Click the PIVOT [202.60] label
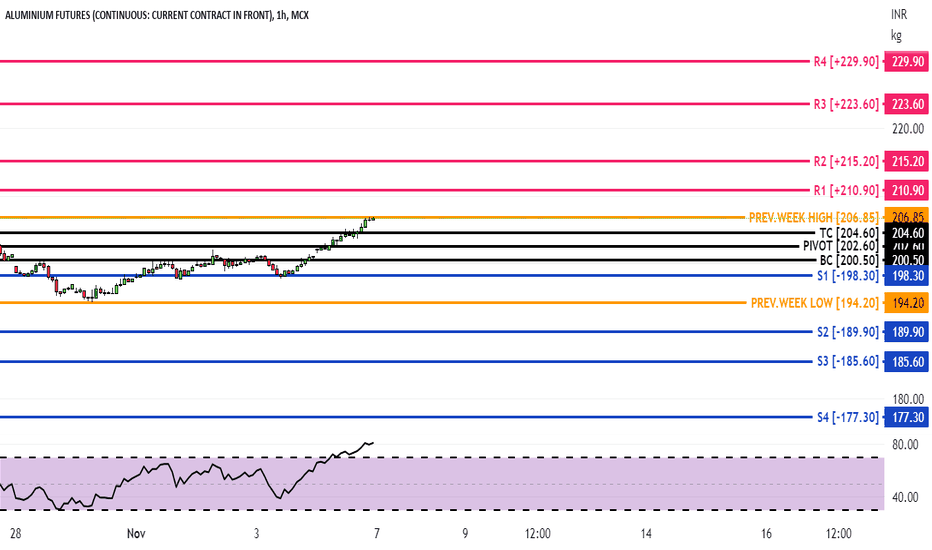Image resolution: width=932 pixels, height=550 pixels. 840,246
